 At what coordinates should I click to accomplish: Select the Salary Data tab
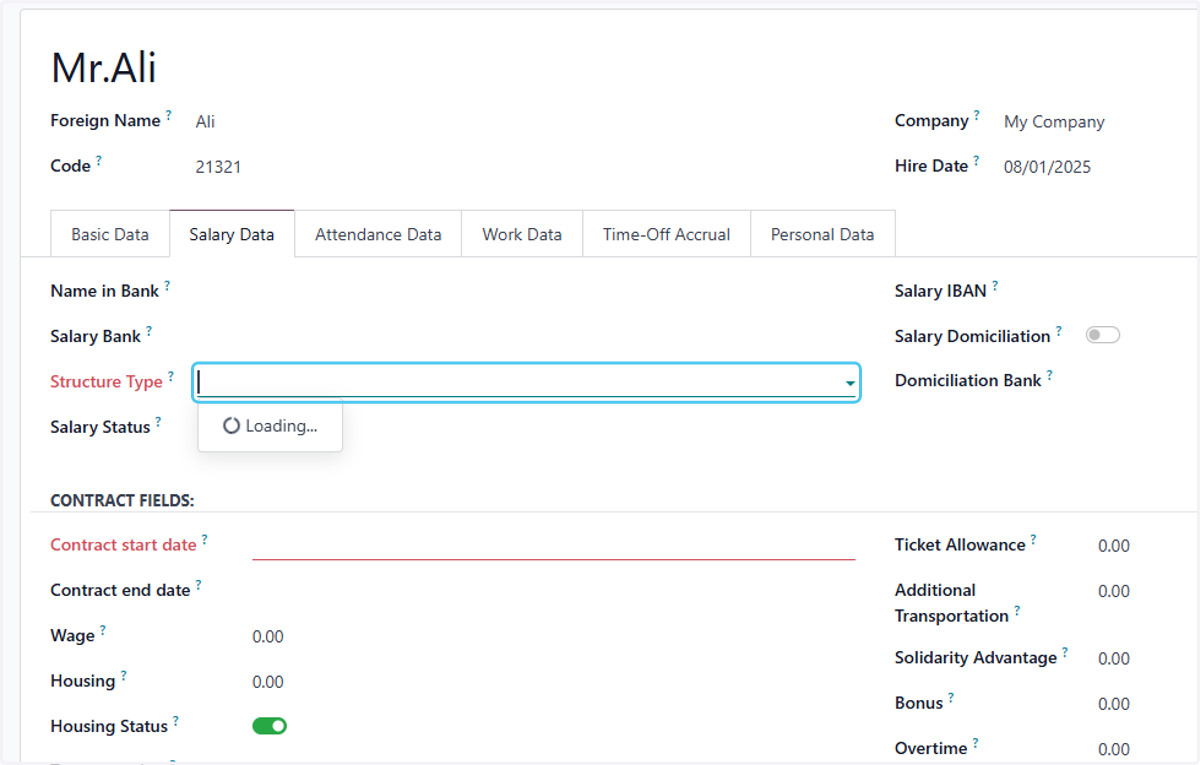tap(232, 235)
